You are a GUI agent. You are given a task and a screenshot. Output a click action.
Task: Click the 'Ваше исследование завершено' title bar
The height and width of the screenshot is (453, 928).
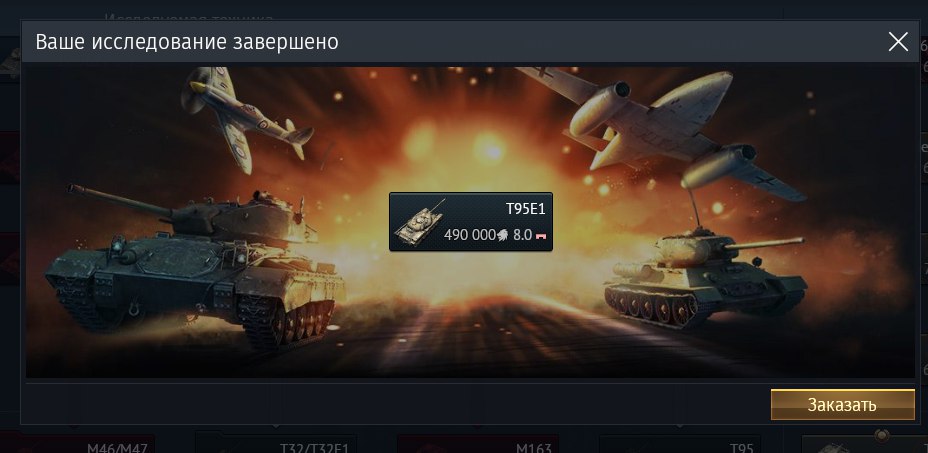point(187,42)
